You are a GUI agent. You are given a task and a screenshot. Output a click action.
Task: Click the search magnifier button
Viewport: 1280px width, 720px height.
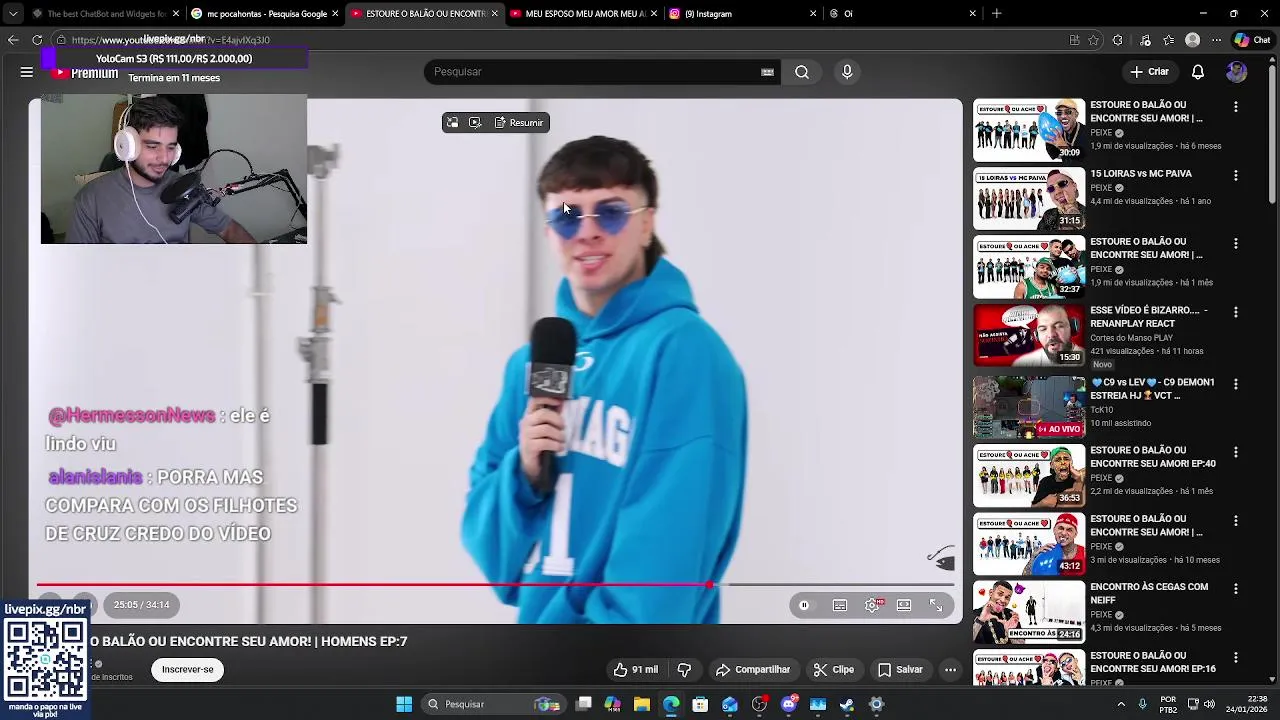pyautogui.click(x=802, y=72)
